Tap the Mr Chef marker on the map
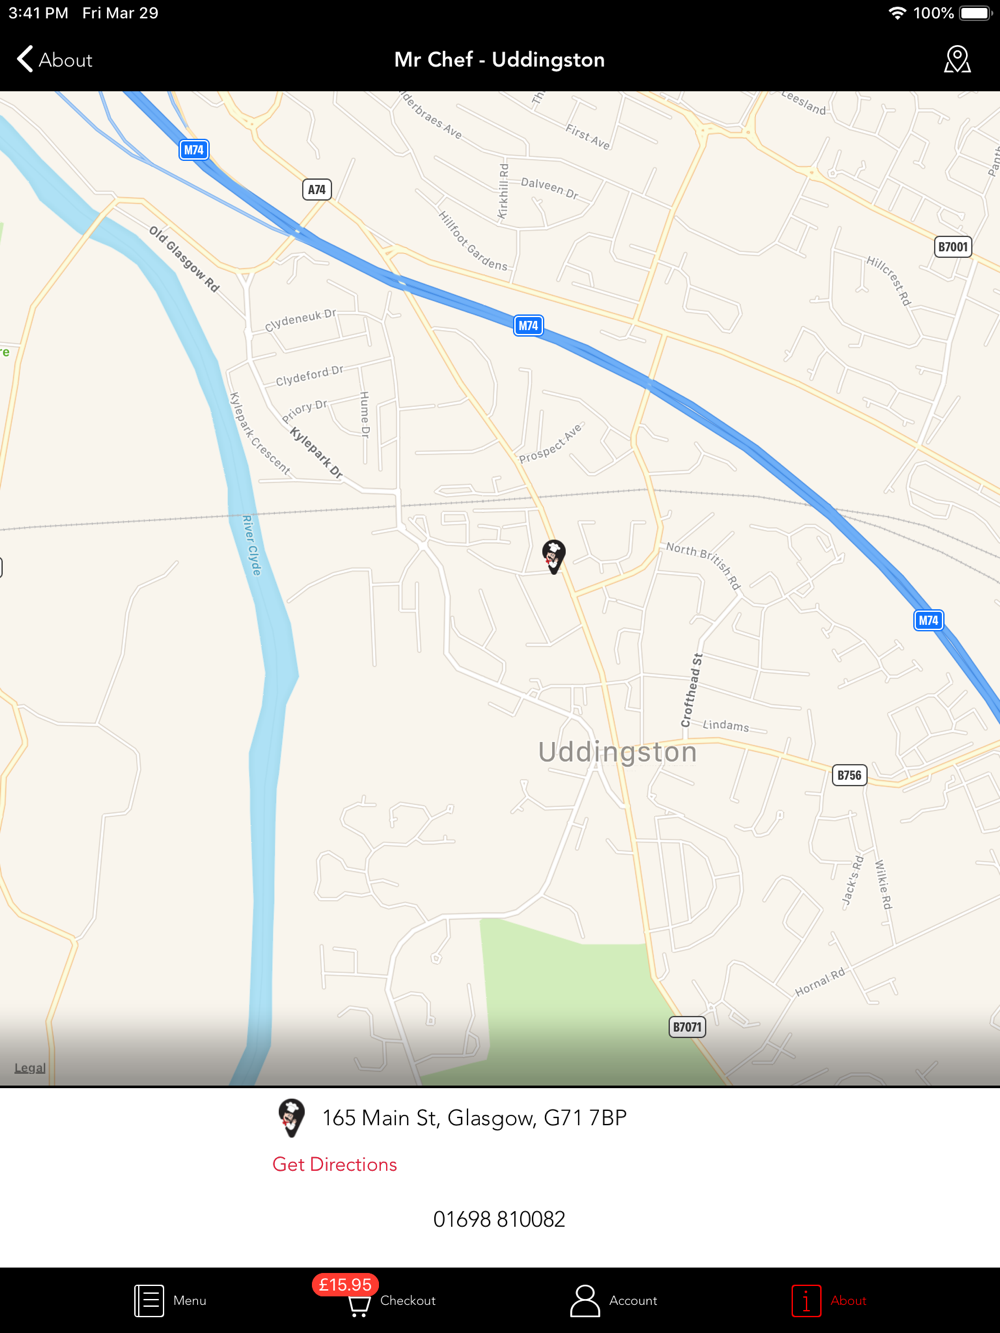This screenshot has height=1333, width=1000. click(x=553, y=556)
